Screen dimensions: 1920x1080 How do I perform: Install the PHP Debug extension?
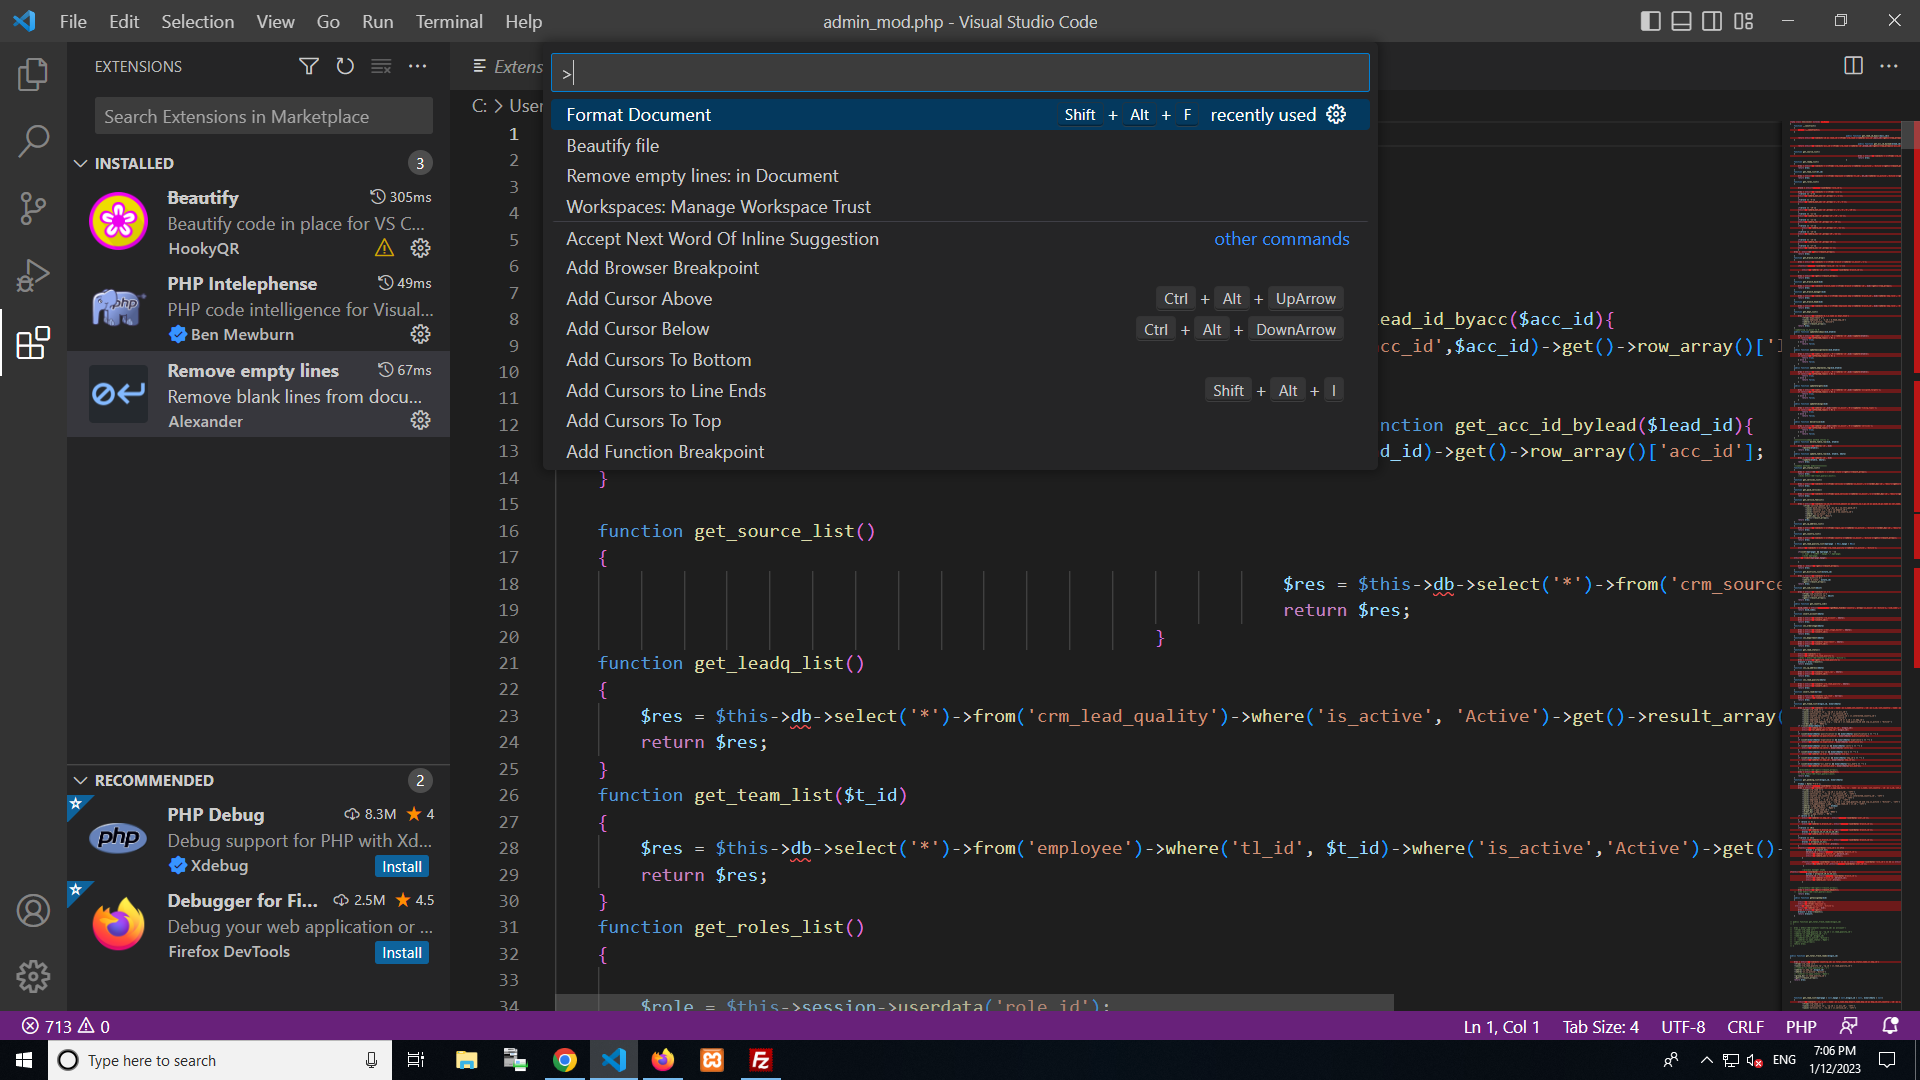pyautogui.click(x=401, y=866)
